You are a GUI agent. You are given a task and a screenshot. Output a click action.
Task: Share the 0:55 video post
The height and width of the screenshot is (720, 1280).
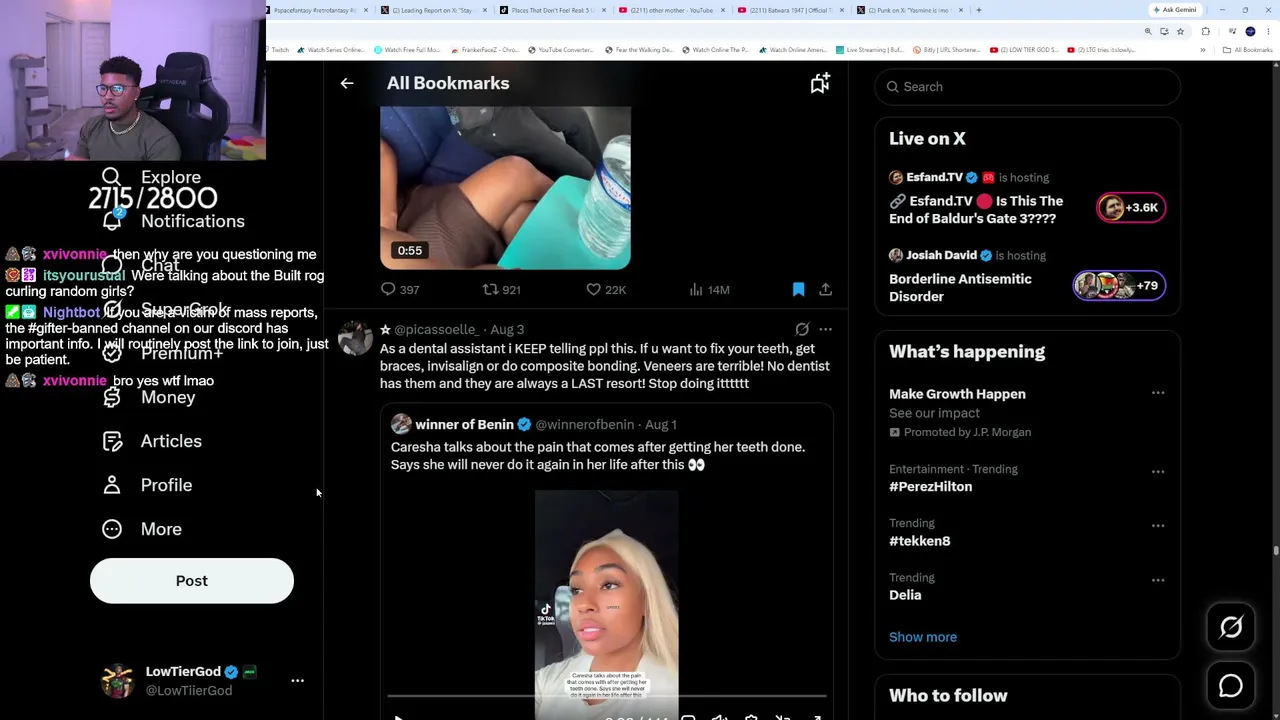coord(825,290)
